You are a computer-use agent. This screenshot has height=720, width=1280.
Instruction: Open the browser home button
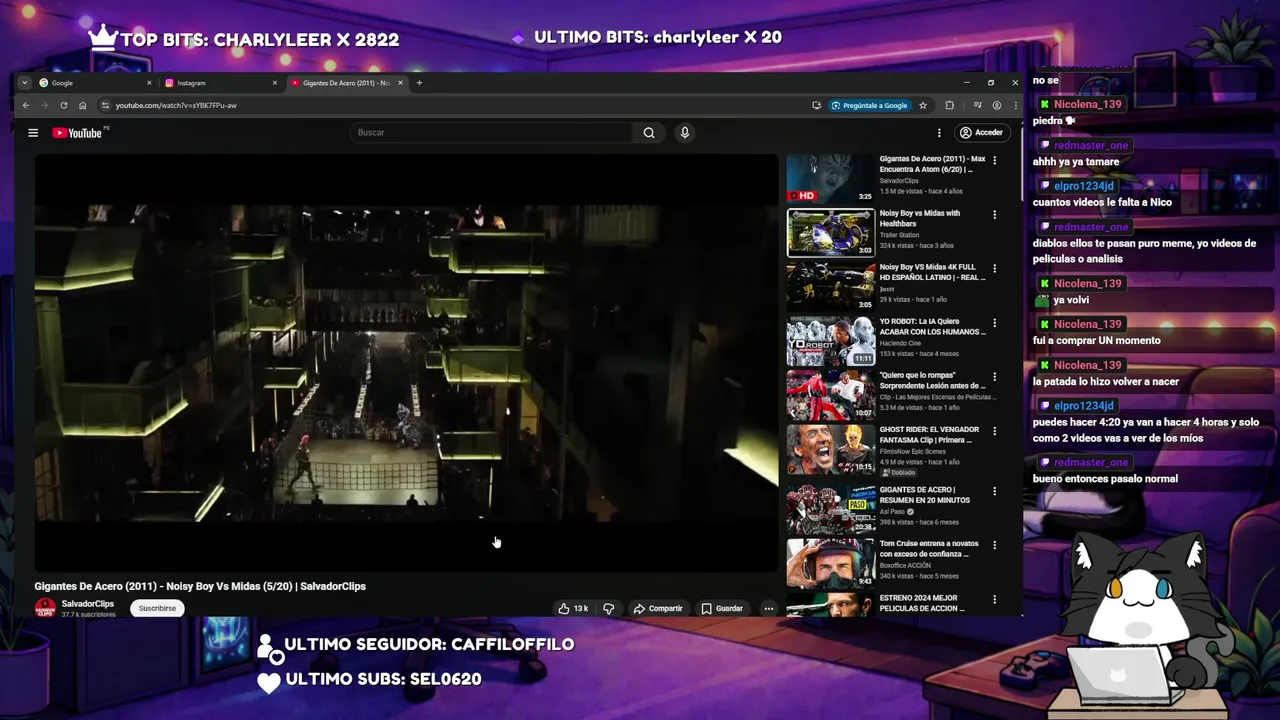[82, 105]
